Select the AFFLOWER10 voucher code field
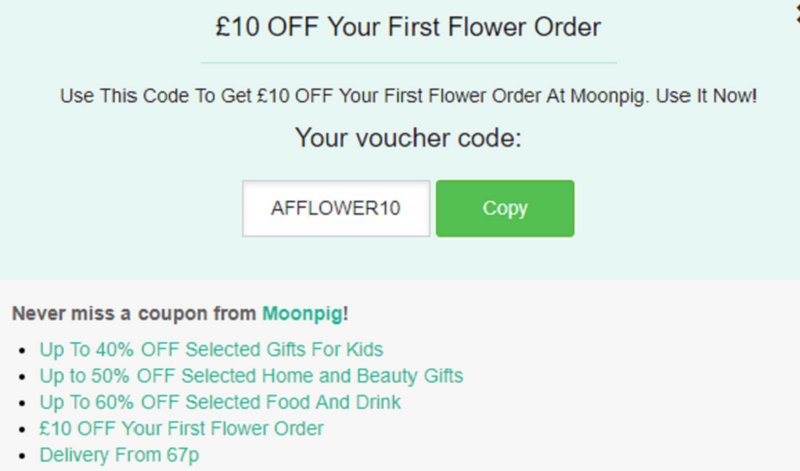Image resolution: width=800 pixels, height=471 pixels. [336, 208]
